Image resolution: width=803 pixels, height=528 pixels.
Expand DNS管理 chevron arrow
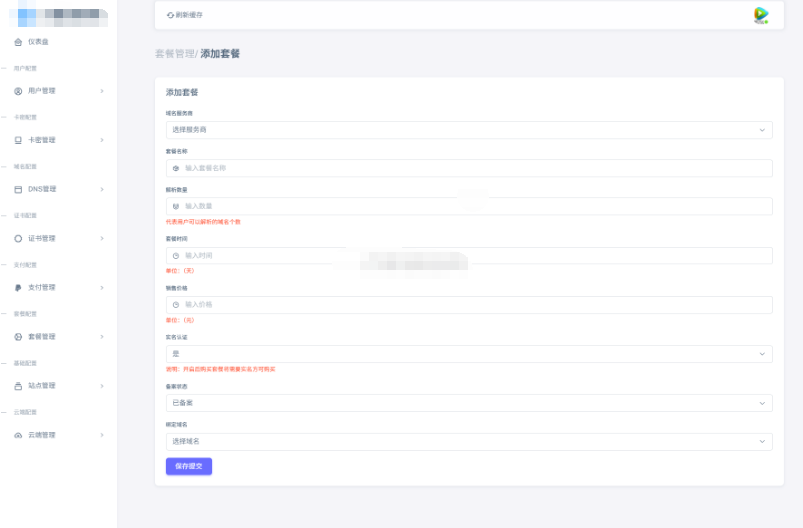(x=102, y=189)
